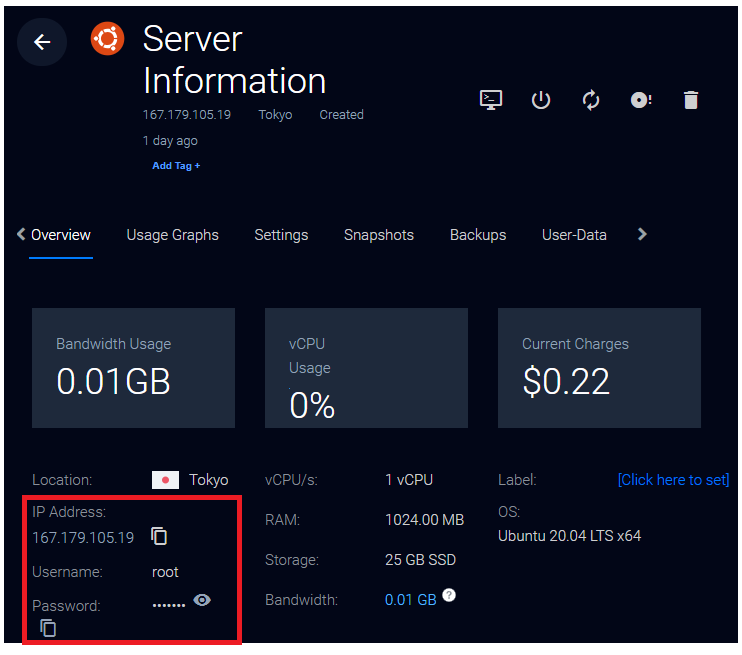Click here to set the label
The image size is (742, 655).
tap(673, 480)
